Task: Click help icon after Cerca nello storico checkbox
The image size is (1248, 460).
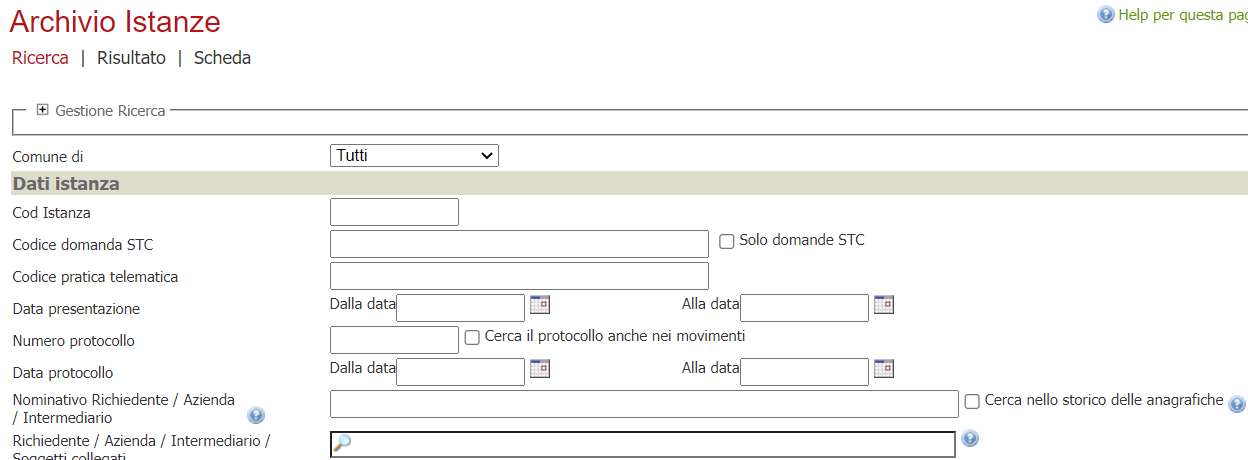Action: 1237,404
